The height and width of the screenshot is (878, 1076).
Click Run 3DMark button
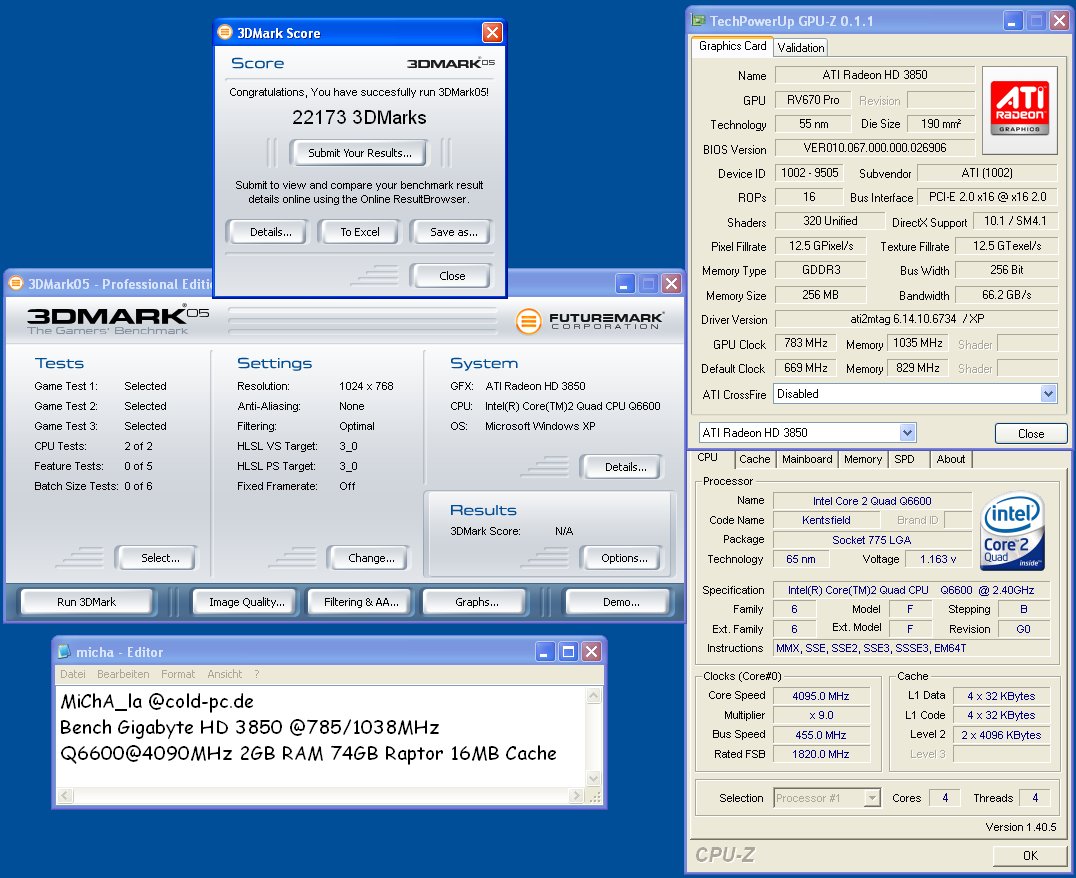click(86, 602)
